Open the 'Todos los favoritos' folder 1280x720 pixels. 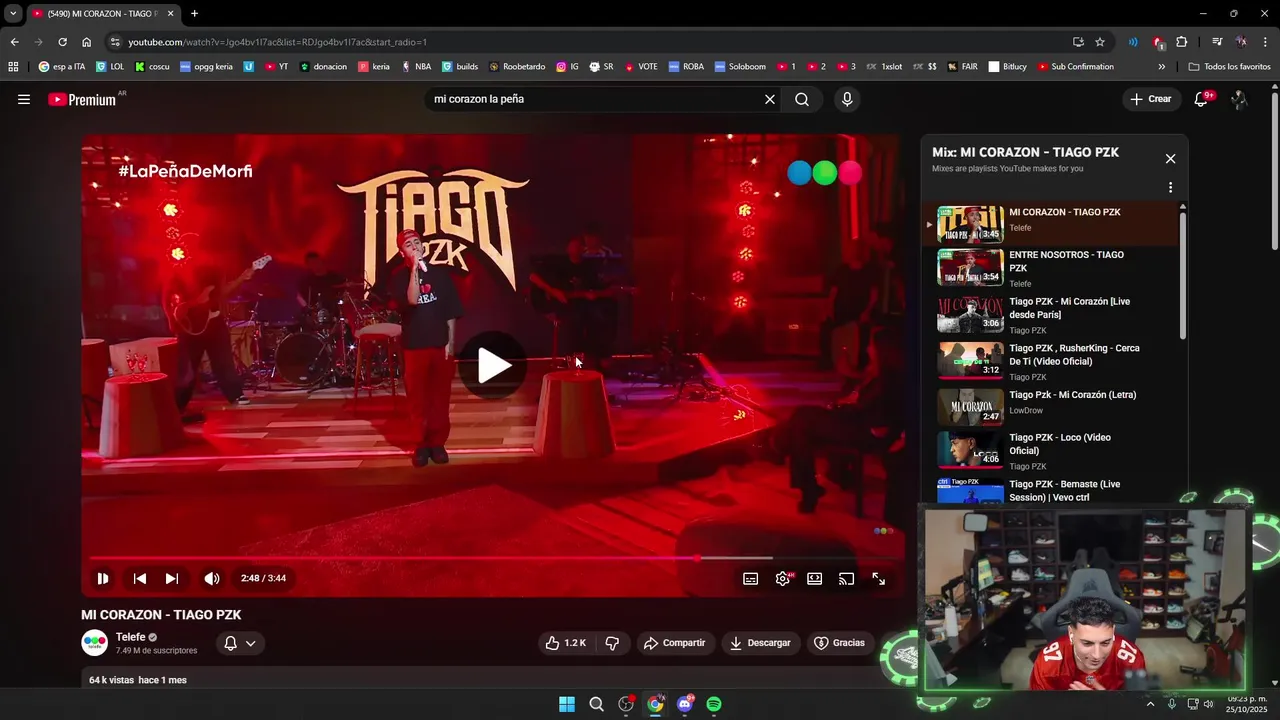1230,67
